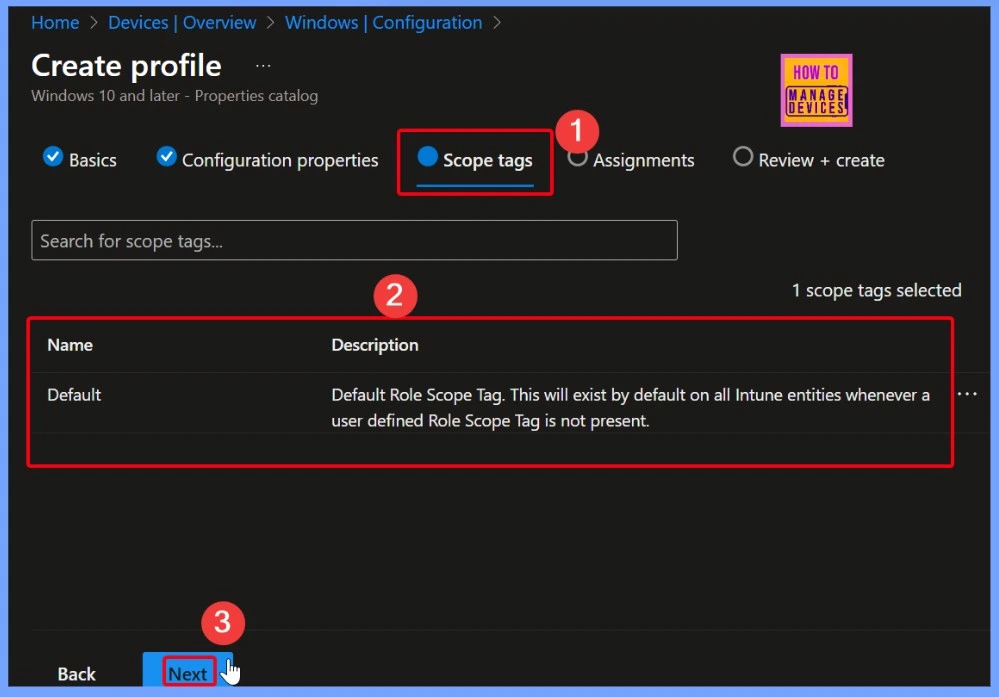Open Windows | Configuration breadcrumb

point(384,23)
